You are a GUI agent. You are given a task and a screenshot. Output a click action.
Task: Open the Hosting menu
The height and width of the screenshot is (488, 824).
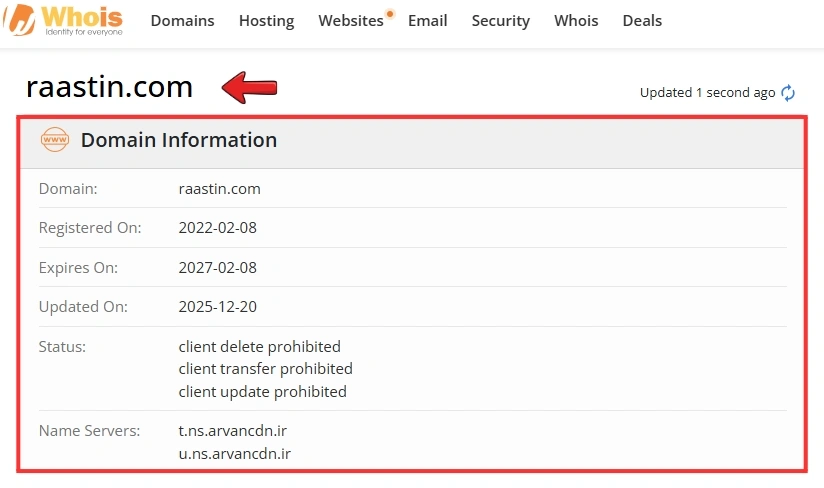tap(266, 20)
